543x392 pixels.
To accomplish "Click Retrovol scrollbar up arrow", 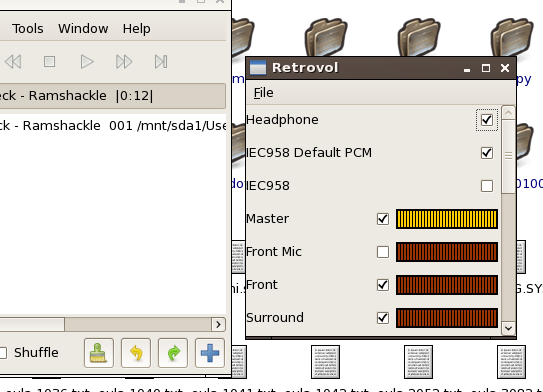I will click(x=508, y=113).
